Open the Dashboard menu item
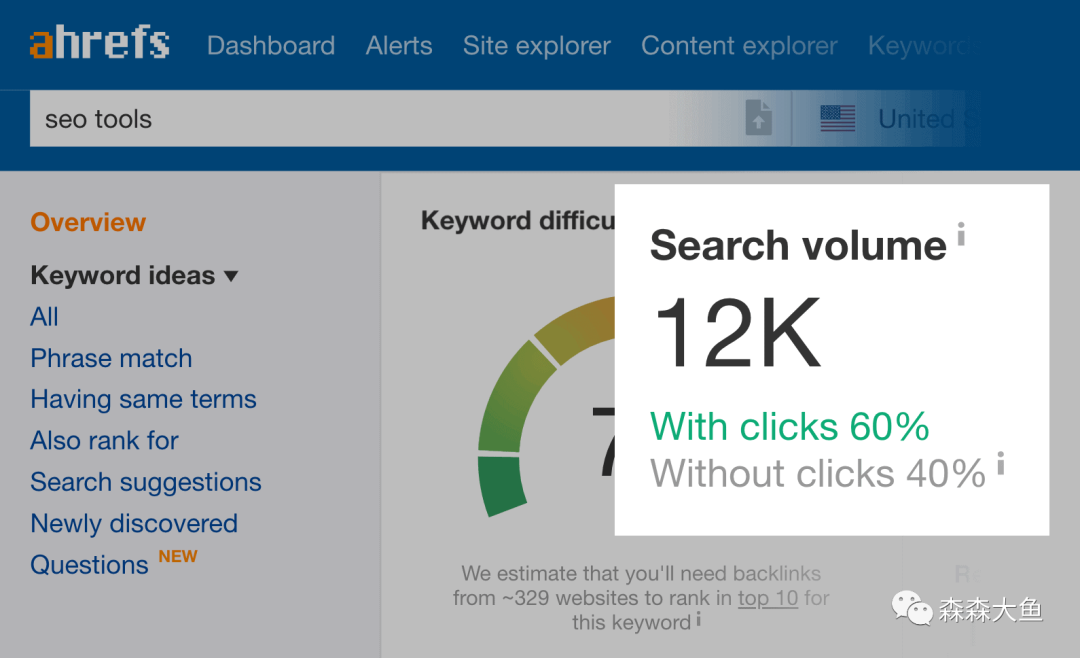 pyautogui.click(x=271, y=46)
